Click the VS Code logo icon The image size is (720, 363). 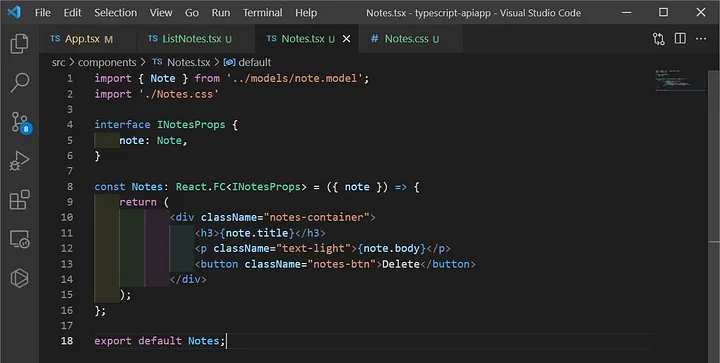pyautogui.click(x=14, y=12)
